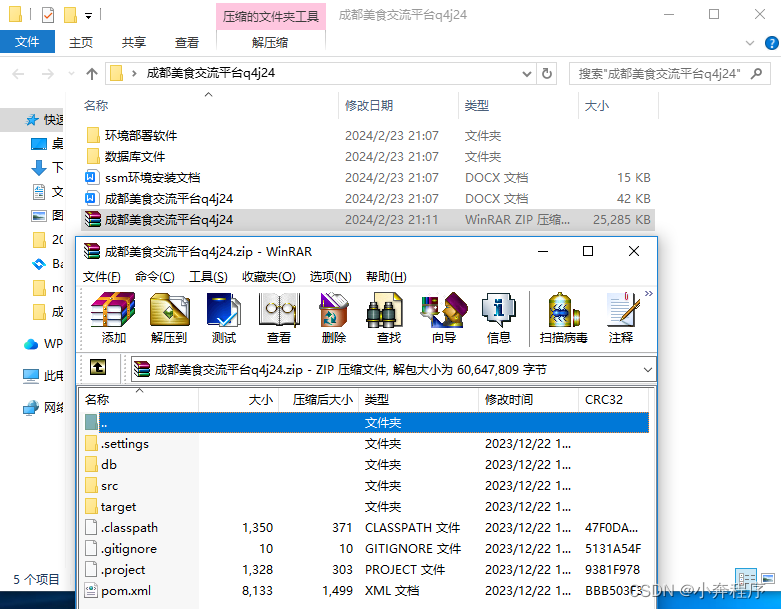781x609 pixels.
Task: Switch to Explorer 查看 ribbon tab
Action: click(187, 42)
